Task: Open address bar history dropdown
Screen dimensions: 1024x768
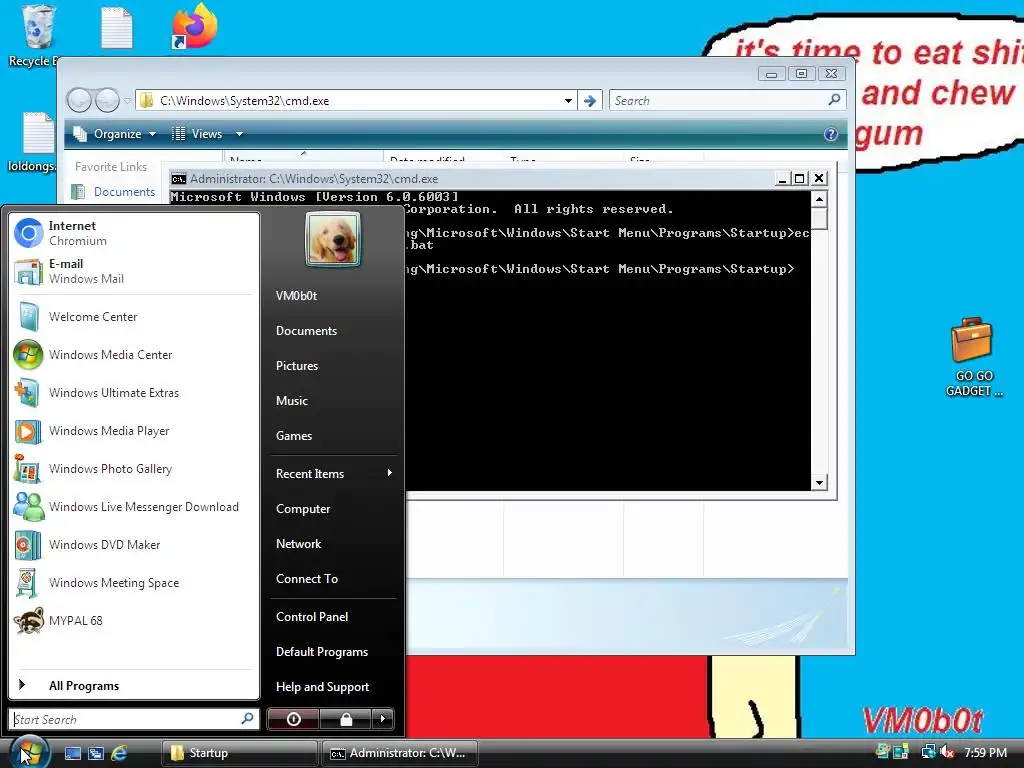Action: point(568,101)
